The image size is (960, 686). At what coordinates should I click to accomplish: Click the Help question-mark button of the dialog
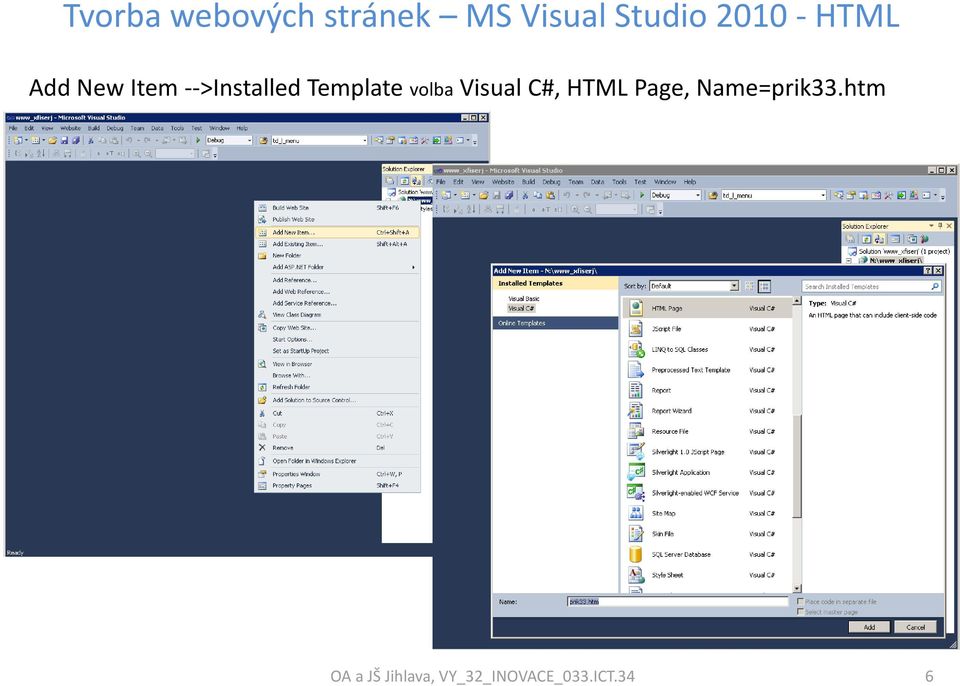coord(928,271)
